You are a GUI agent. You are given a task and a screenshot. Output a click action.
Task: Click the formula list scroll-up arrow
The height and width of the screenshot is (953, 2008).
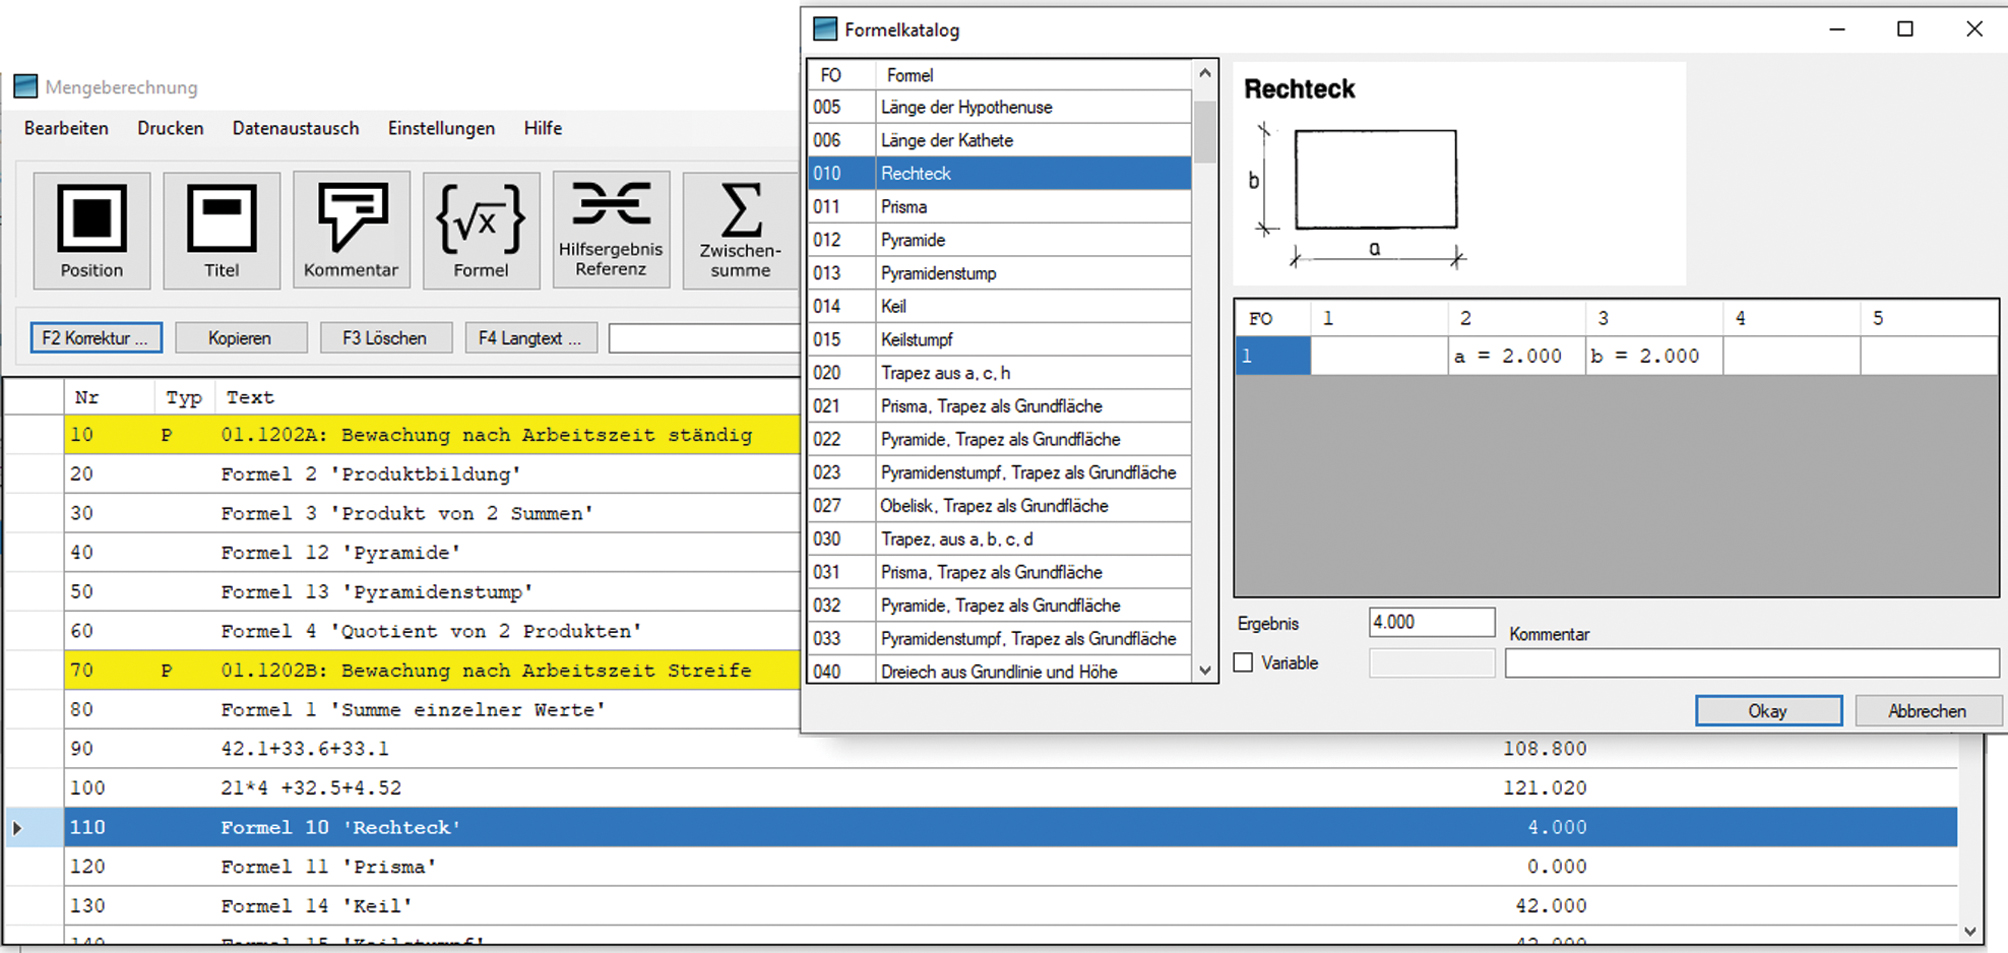1205,73
